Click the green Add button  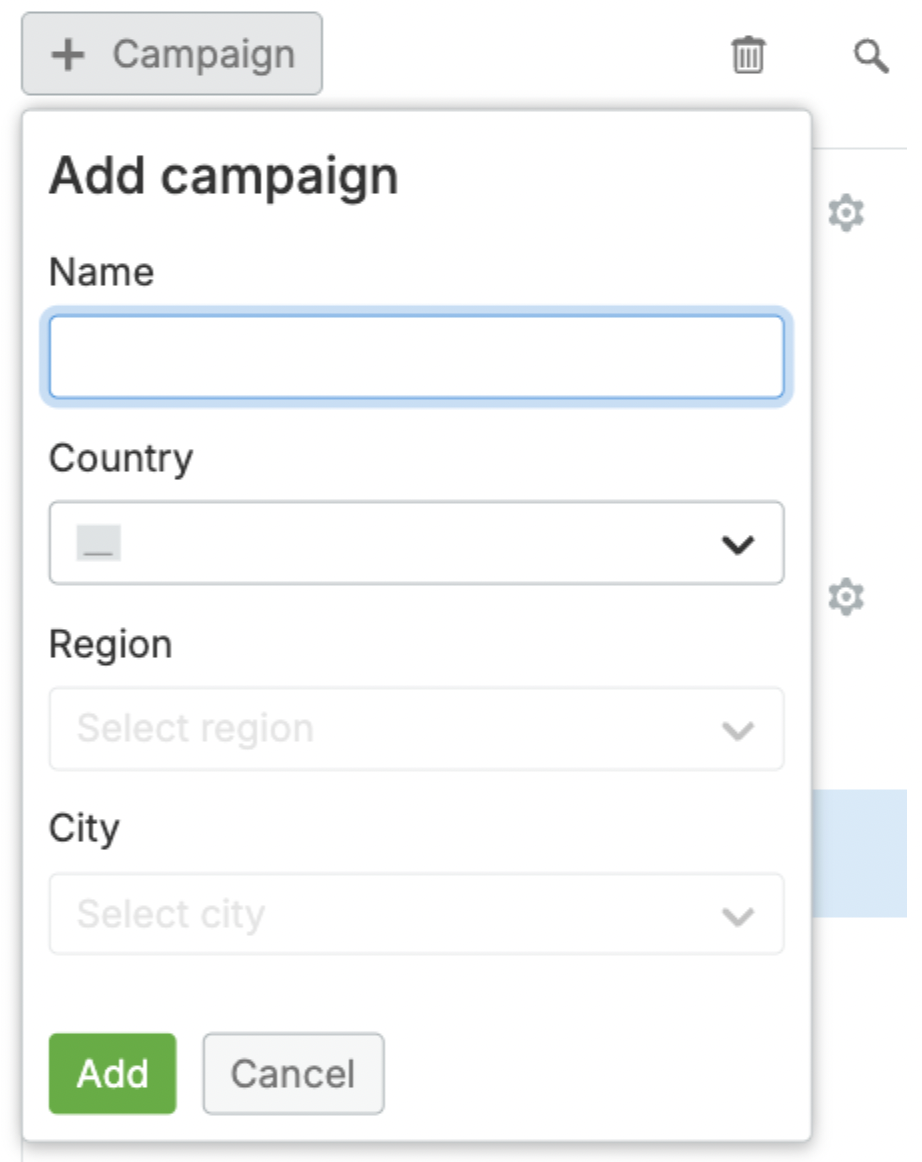point(113,1074)
